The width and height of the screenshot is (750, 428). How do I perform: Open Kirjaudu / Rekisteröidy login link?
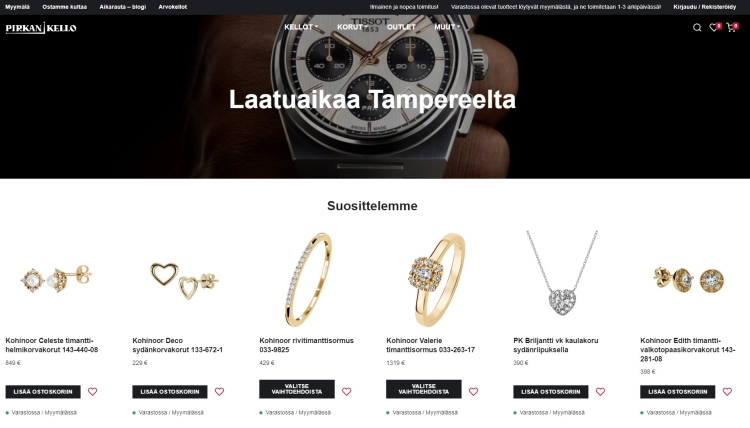(705, 7)
